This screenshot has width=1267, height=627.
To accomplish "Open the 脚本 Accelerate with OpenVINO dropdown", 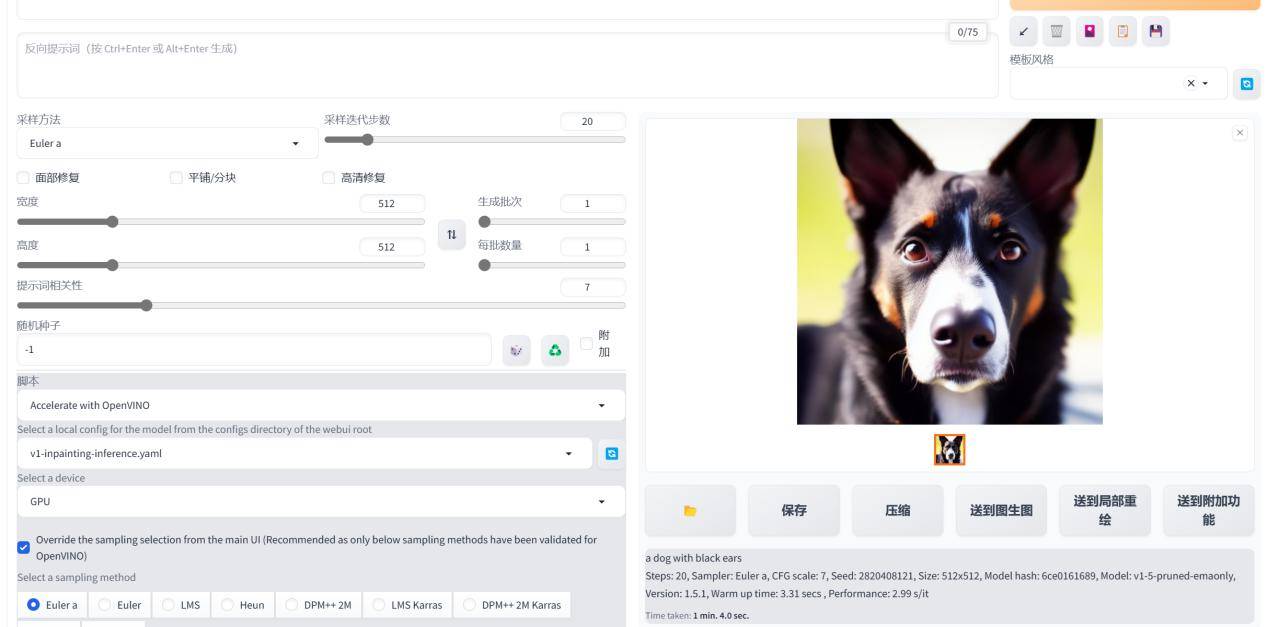I will point(321,405).
